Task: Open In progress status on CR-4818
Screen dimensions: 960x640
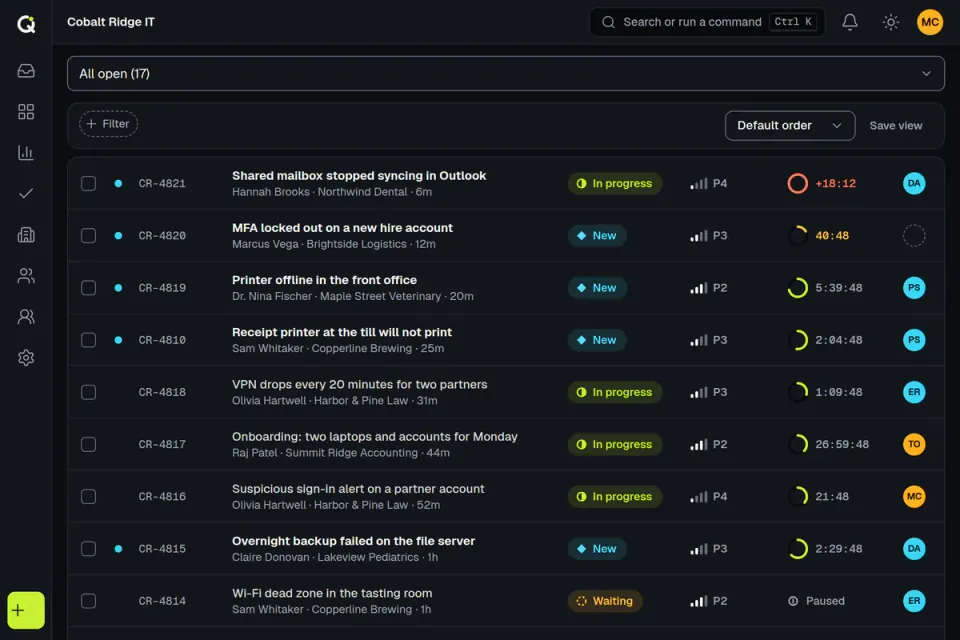Action: click(x=615, y=392)
